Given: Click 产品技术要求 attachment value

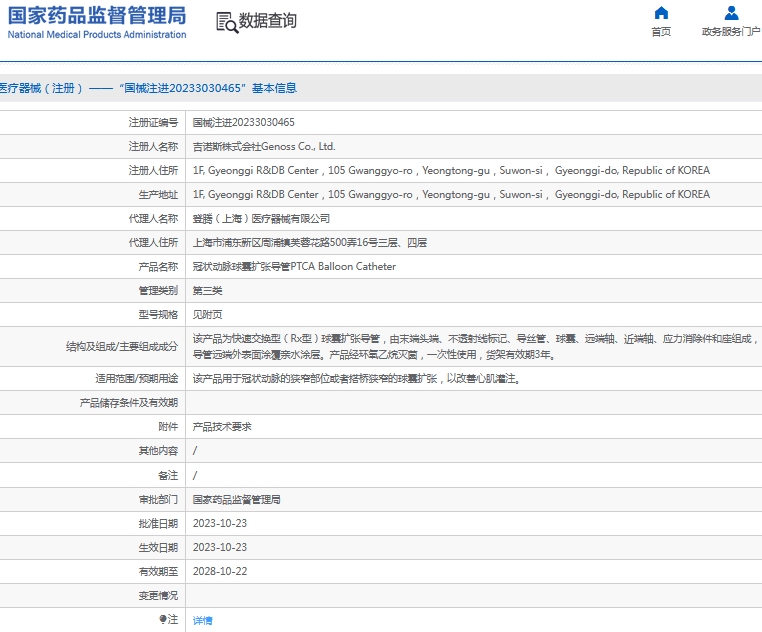Looking at the screenshot, I should tap(222, 427).
